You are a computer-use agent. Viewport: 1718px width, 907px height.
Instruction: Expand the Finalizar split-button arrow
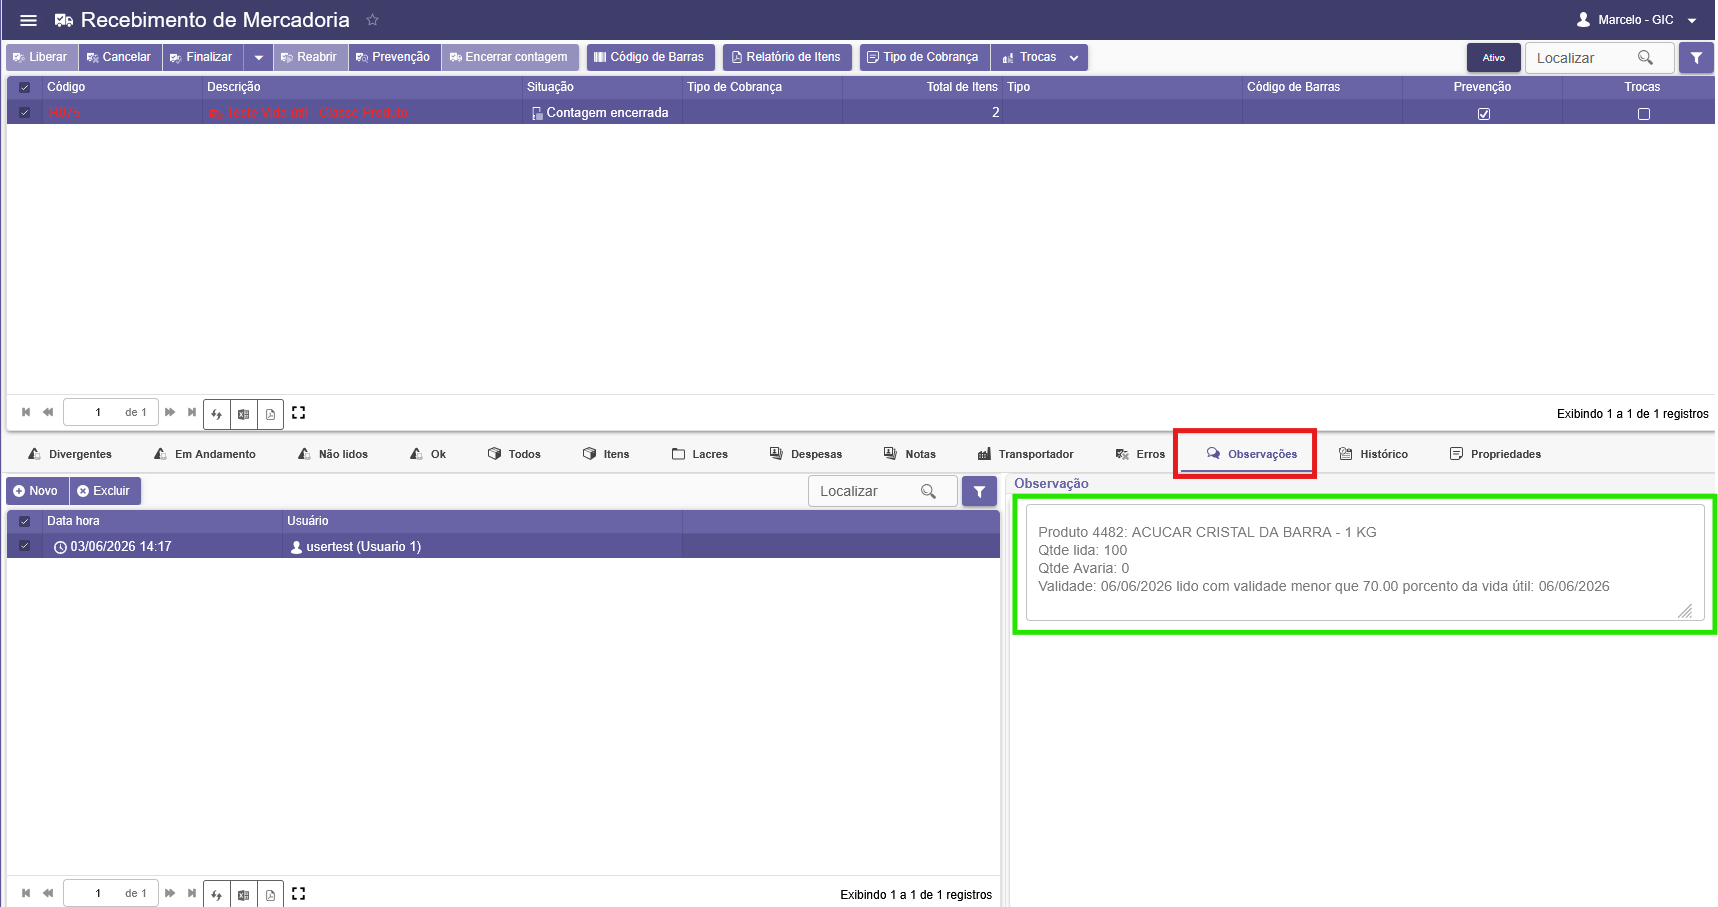click(258, 57)
